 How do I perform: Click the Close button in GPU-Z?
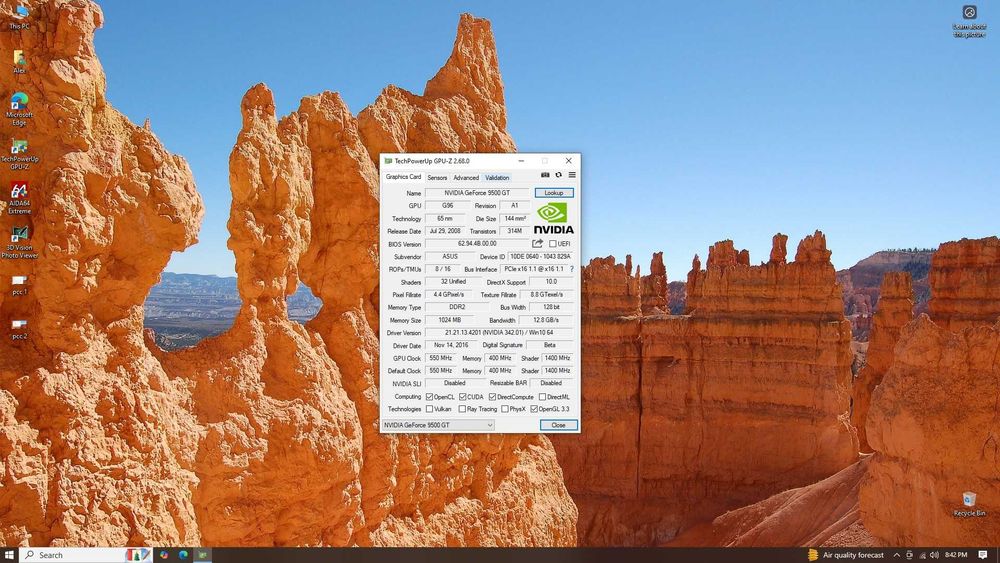pyautogui.click(x=558, y=425)
